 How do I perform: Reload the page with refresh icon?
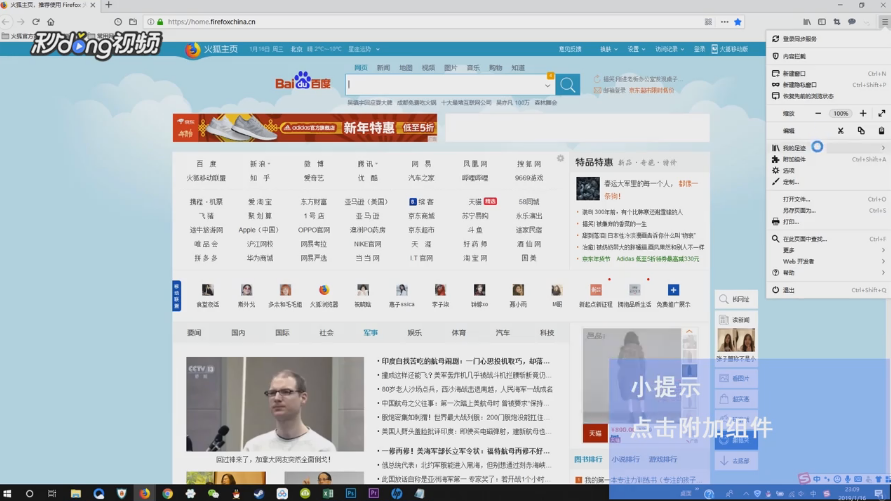[x=36, y=22]
